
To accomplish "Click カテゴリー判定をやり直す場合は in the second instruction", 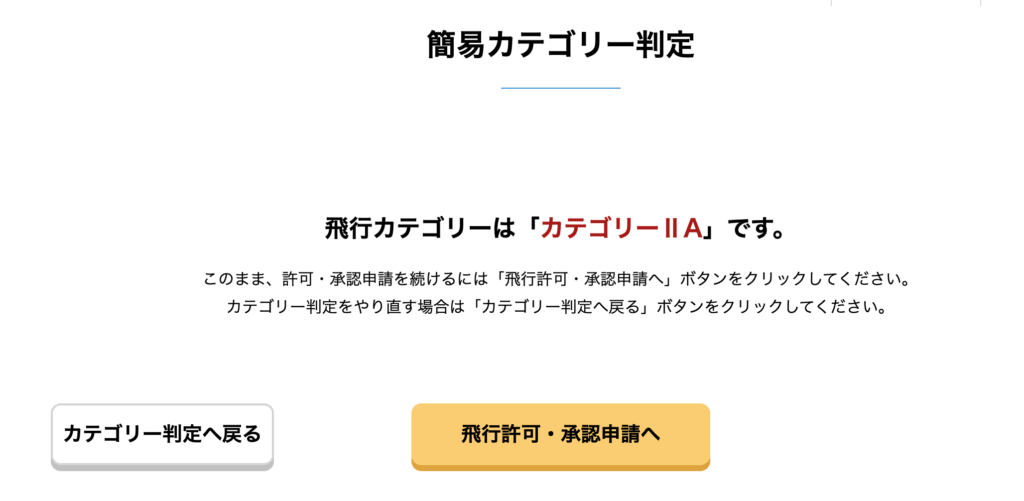I will tap(347, 306).
